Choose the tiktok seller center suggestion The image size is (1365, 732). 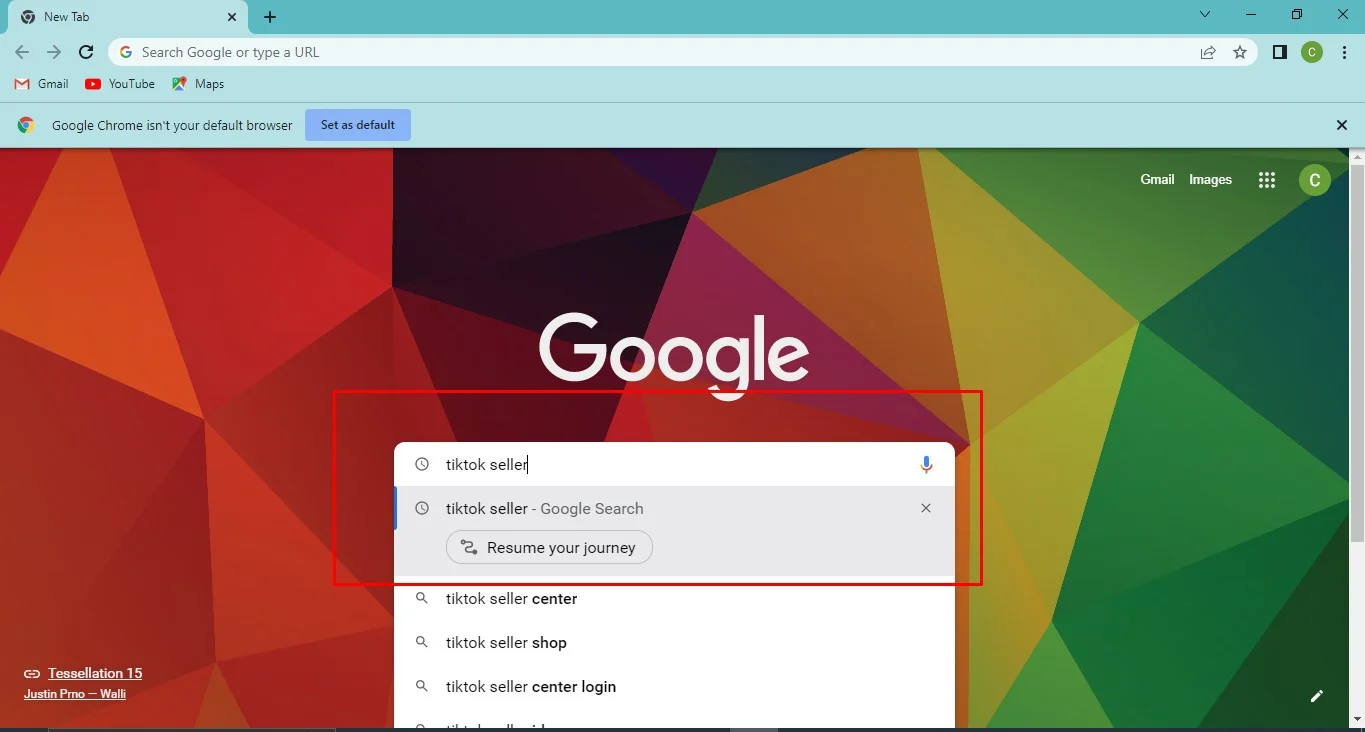click(675, 599)
